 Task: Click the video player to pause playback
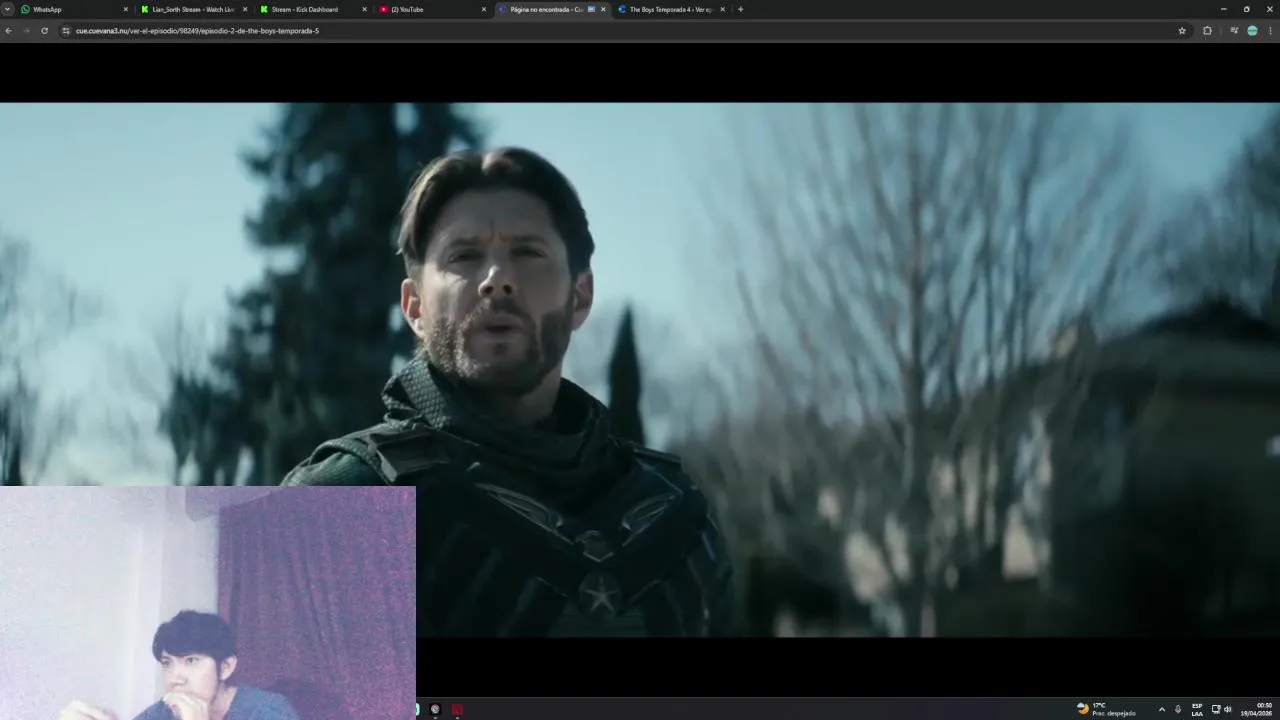[640, 370]
